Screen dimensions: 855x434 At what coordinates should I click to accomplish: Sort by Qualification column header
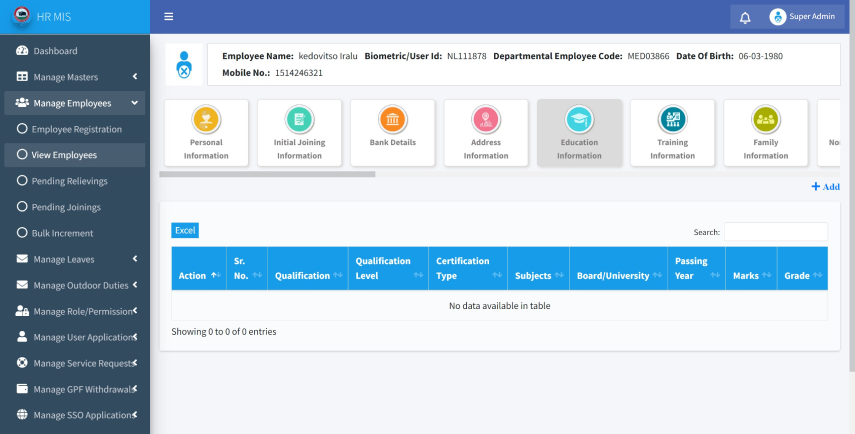pyautogui.click(x=308, y=268)
